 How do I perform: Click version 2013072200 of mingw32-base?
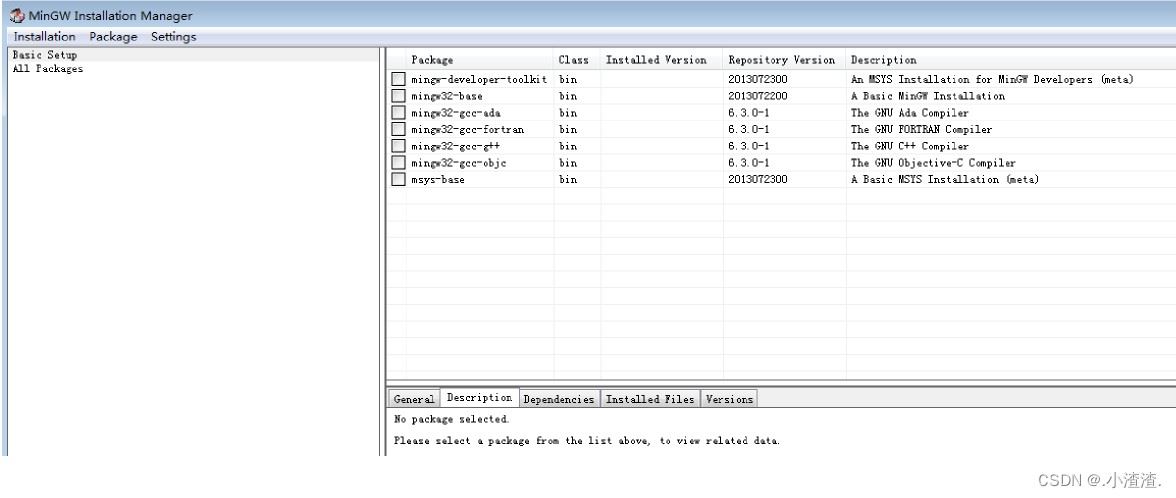pos(758,96)
